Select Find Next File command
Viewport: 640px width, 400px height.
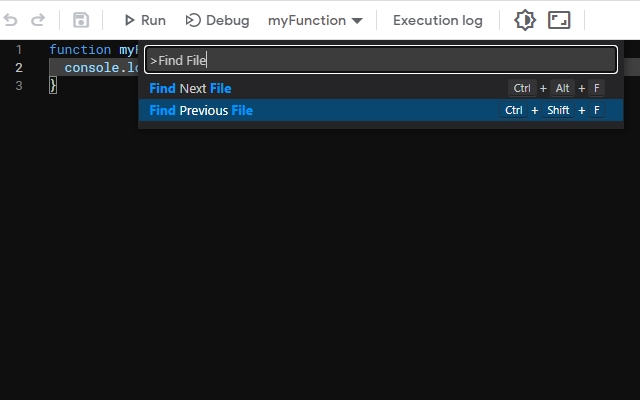coord(381,88)
